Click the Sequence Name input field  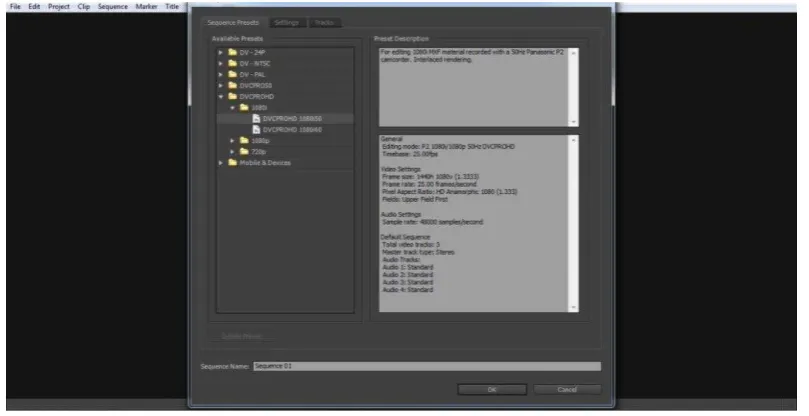pos(427,366)
